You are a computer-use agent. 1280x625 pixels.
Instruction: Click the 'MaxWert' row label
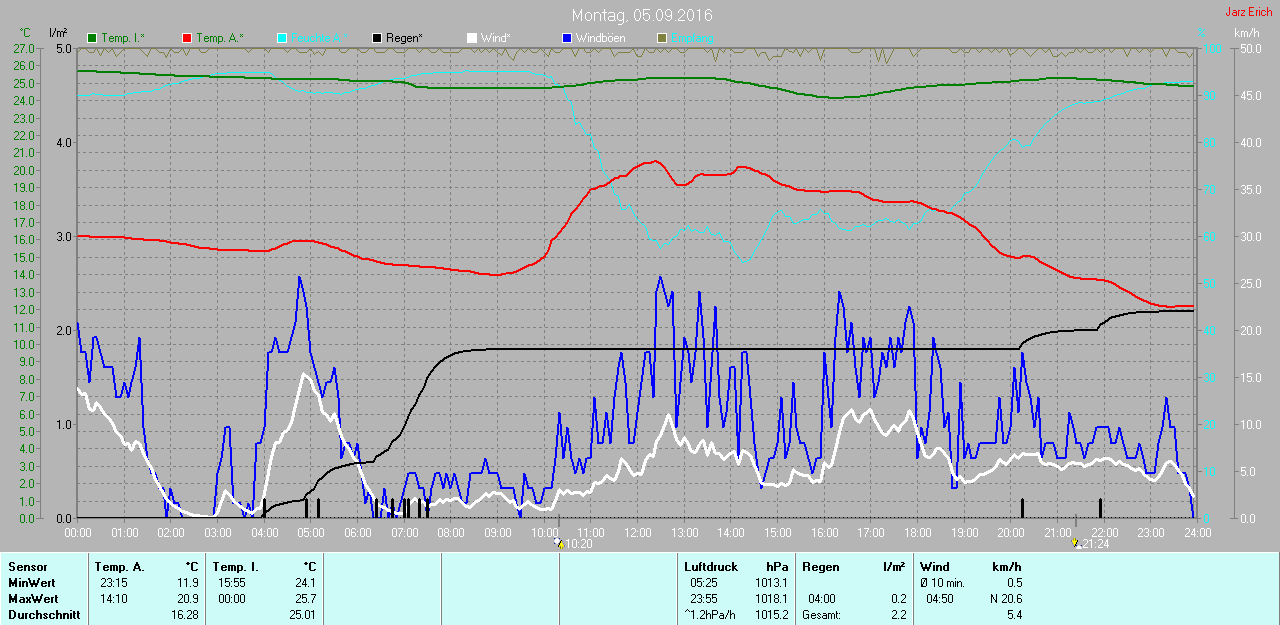point(31,599)
